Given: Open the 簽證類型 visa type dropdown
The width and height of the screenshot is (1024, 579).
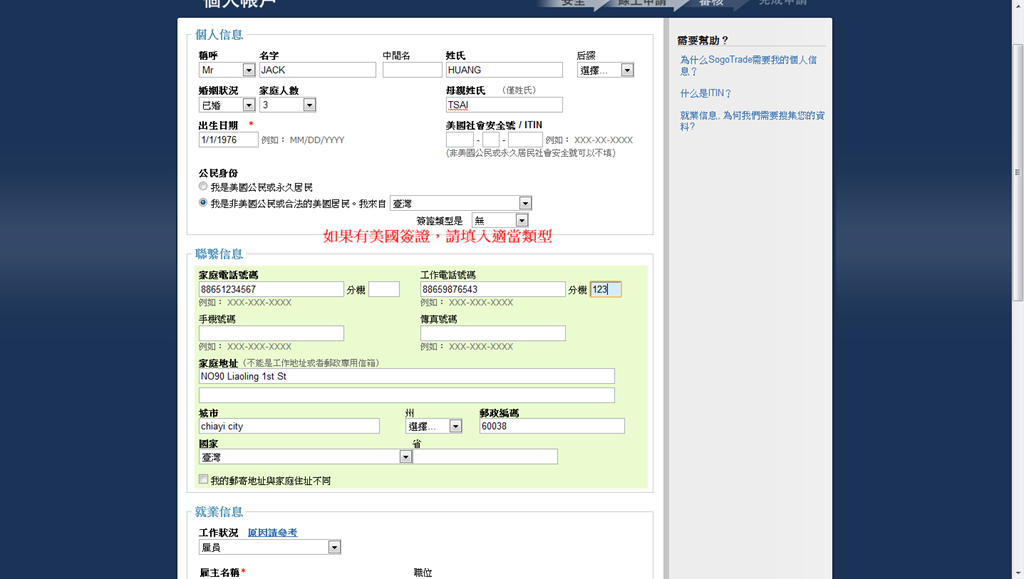Looking at the screenshot, I should (500, 221).
